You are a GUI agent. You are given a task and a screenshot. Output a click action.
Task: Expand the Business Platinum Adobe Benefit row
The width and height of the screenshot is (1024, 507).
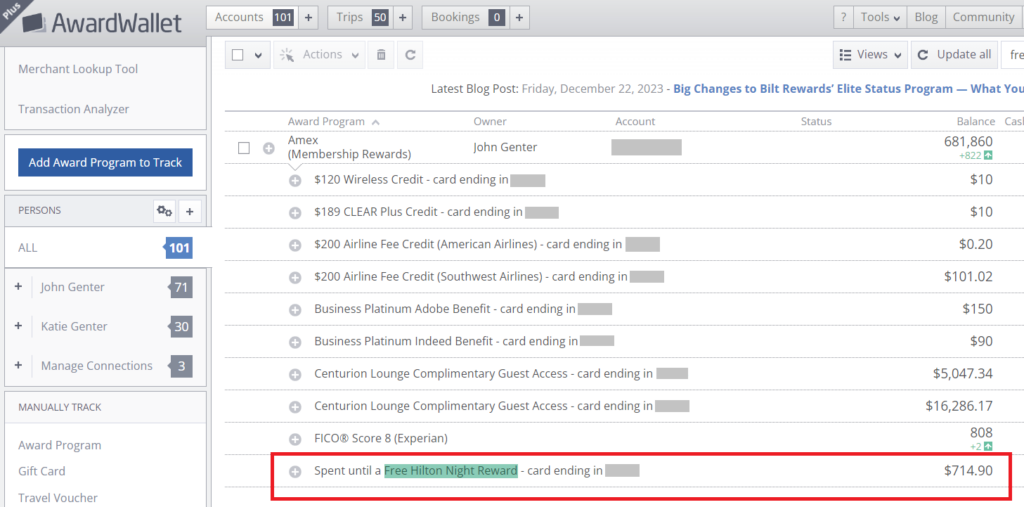[295, 310]
